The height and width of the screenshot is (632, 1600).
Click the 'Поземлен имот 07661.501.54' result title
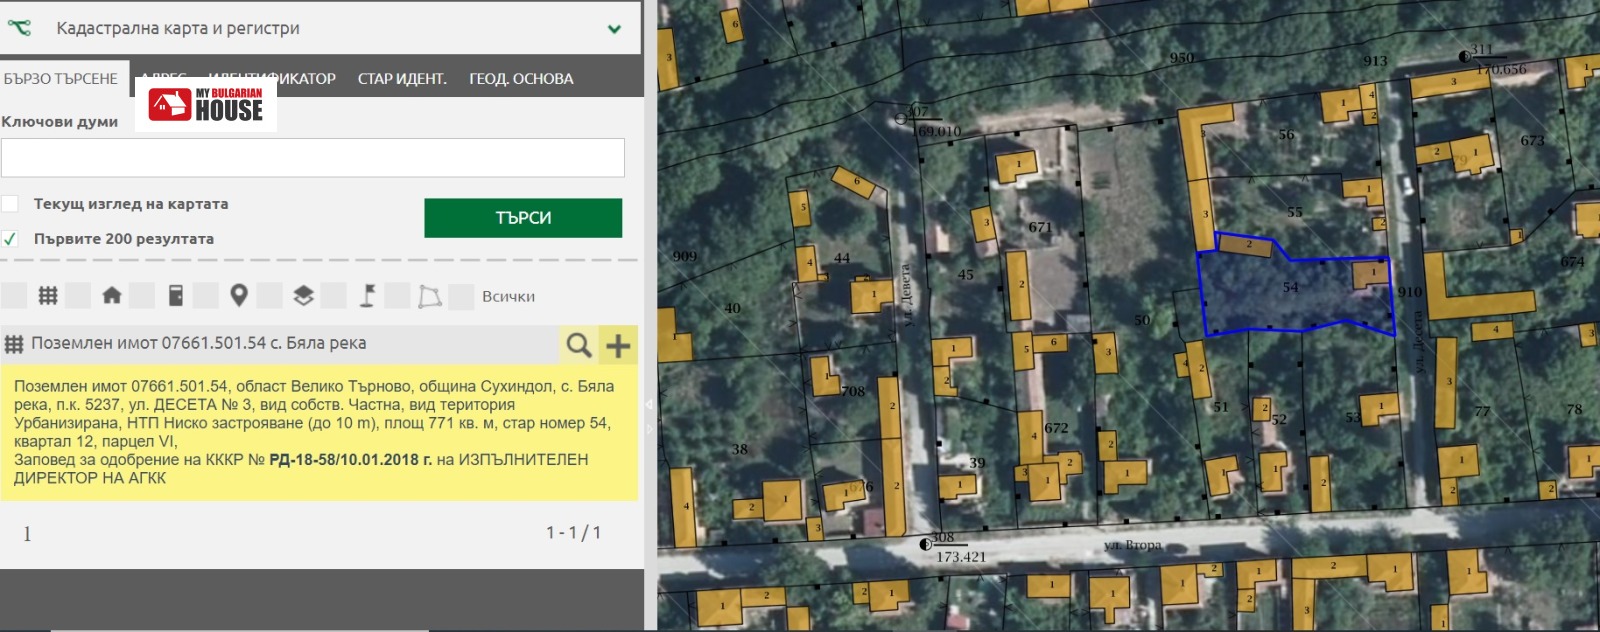click(198, 343)
